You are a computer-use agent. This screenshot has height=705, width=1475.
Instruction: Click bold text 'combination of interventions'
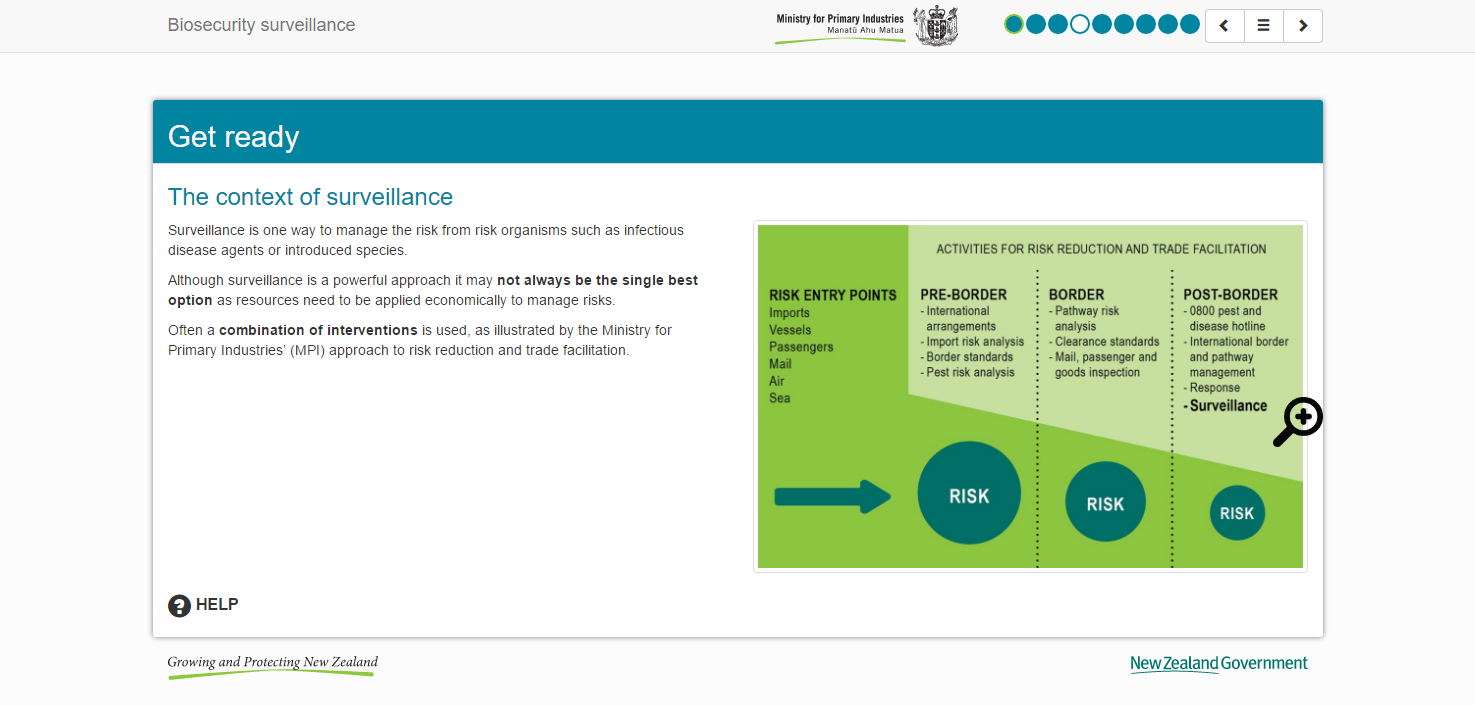[318, 330]
